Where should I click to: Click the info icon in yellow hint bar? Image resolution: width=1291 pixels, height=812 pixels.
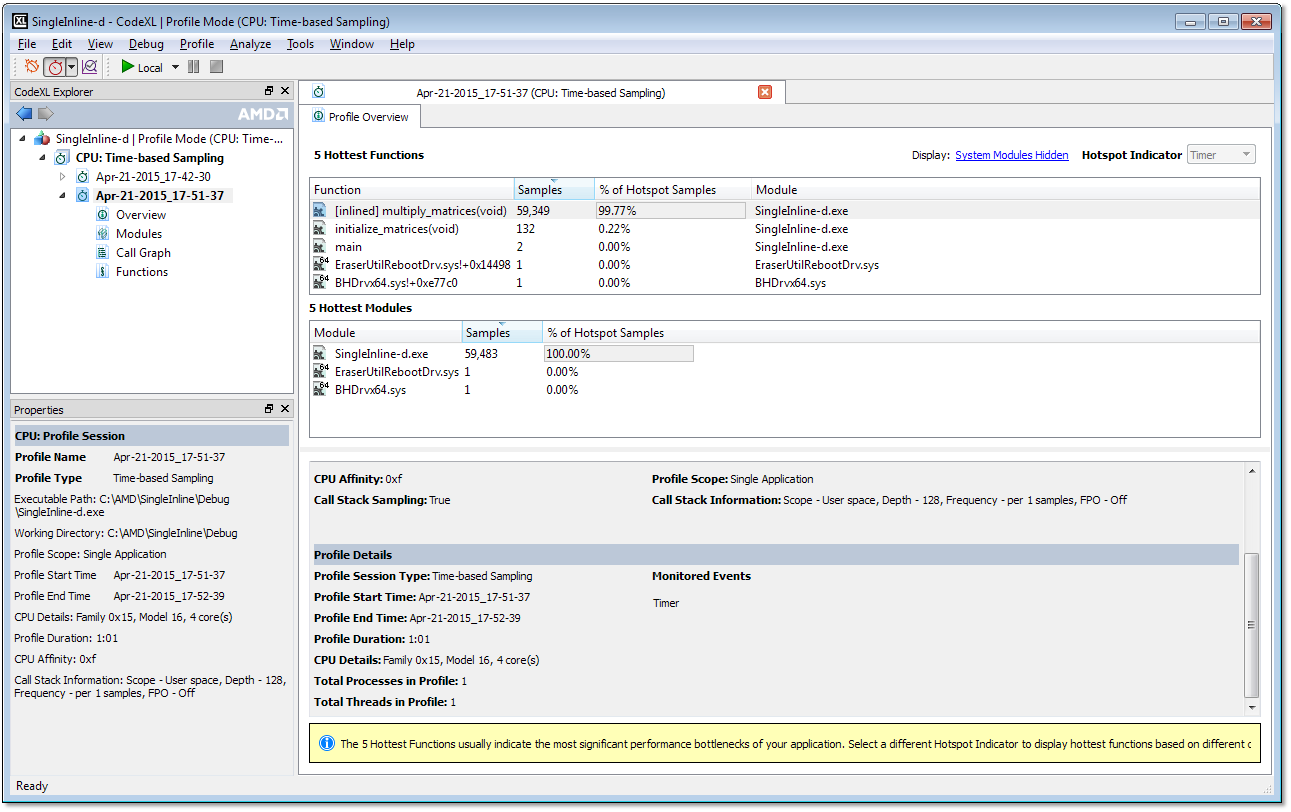(326, 743)
